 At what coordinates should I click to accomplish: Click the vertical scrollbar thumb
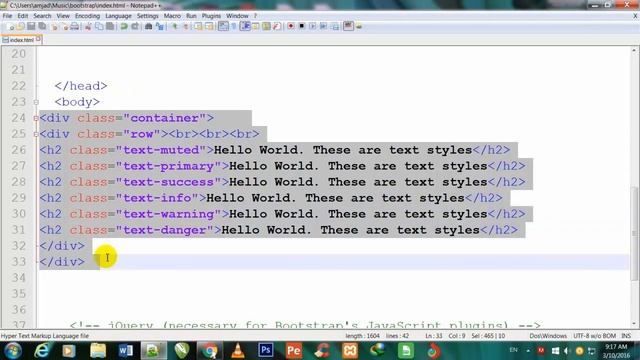point(634,233)
